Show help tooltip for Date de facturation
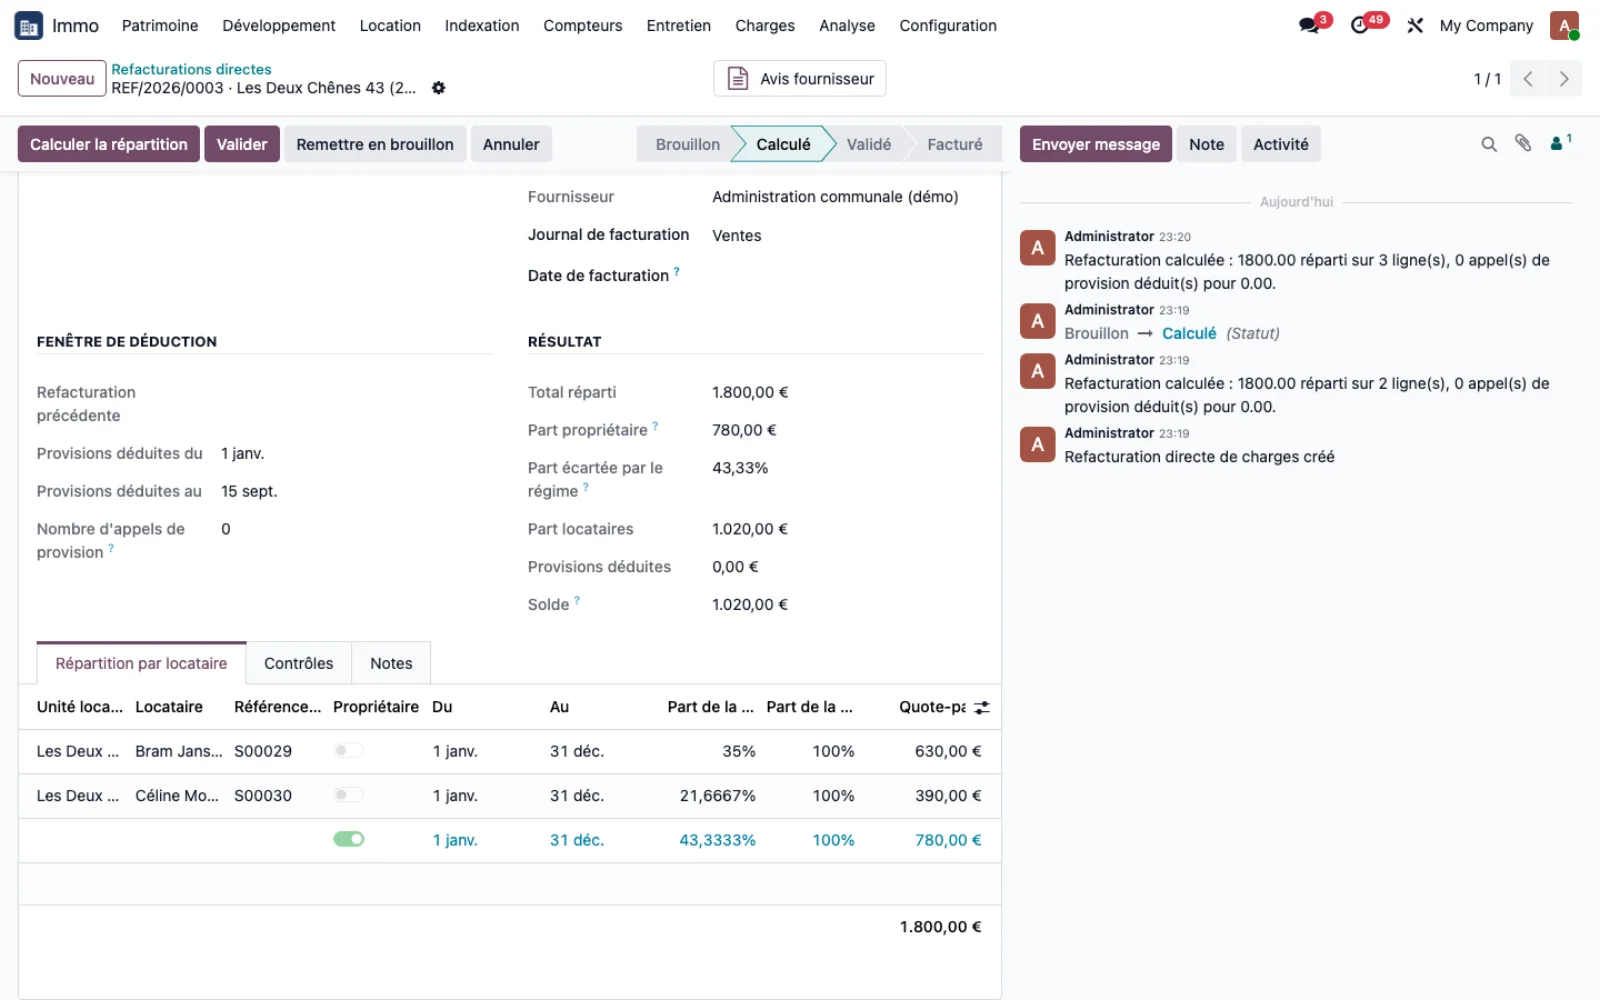Image resolution: width=1600 pixels, height=1000 pixels. 677,271
